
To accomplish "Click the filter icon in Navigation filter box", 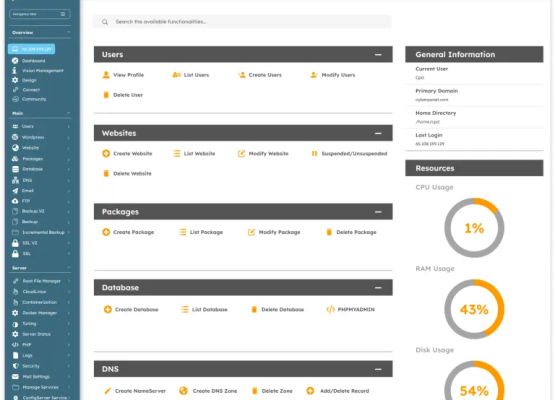I will point(63,14).
